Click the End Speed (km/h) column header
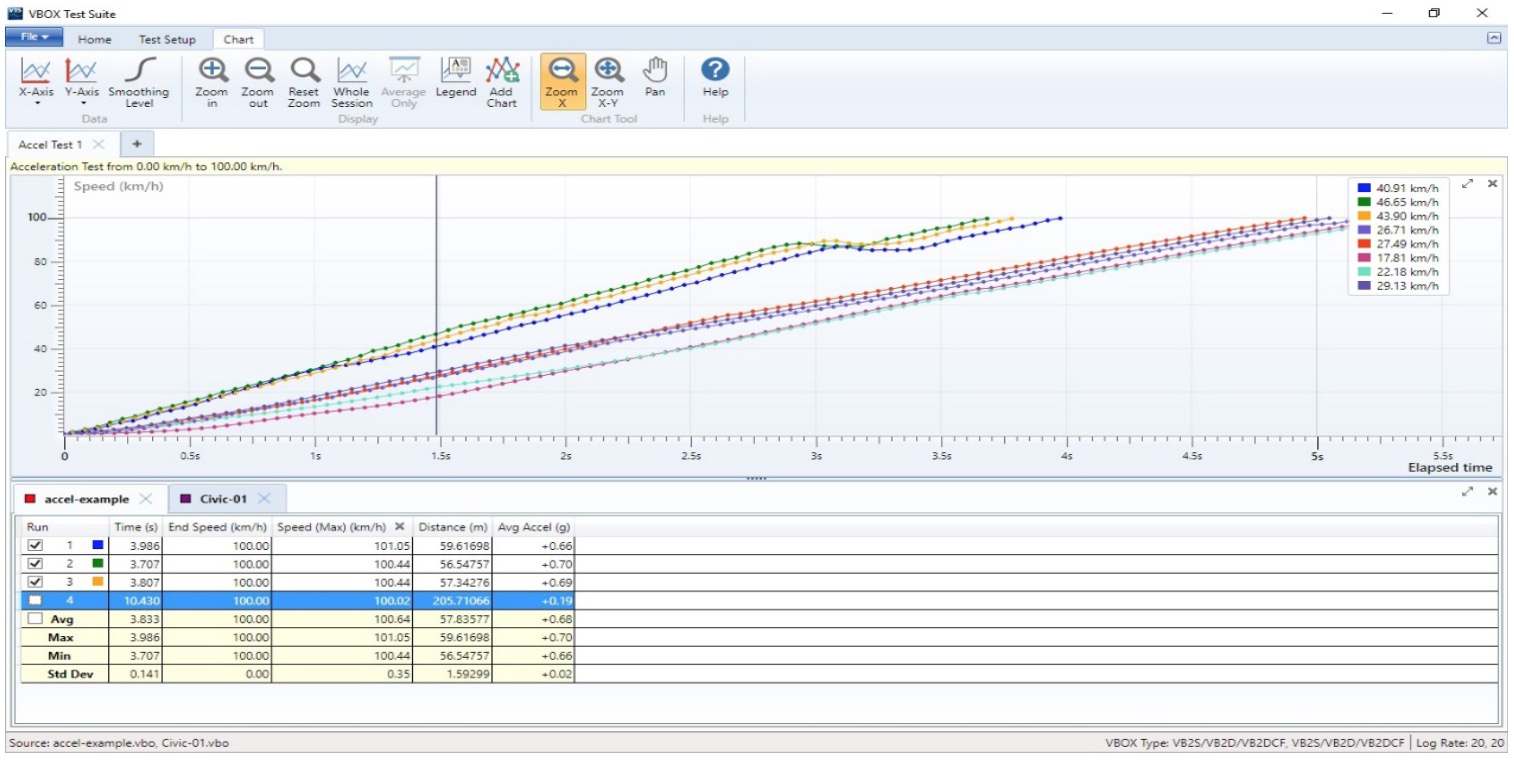 pyautogui.click(x=218, y=527)
